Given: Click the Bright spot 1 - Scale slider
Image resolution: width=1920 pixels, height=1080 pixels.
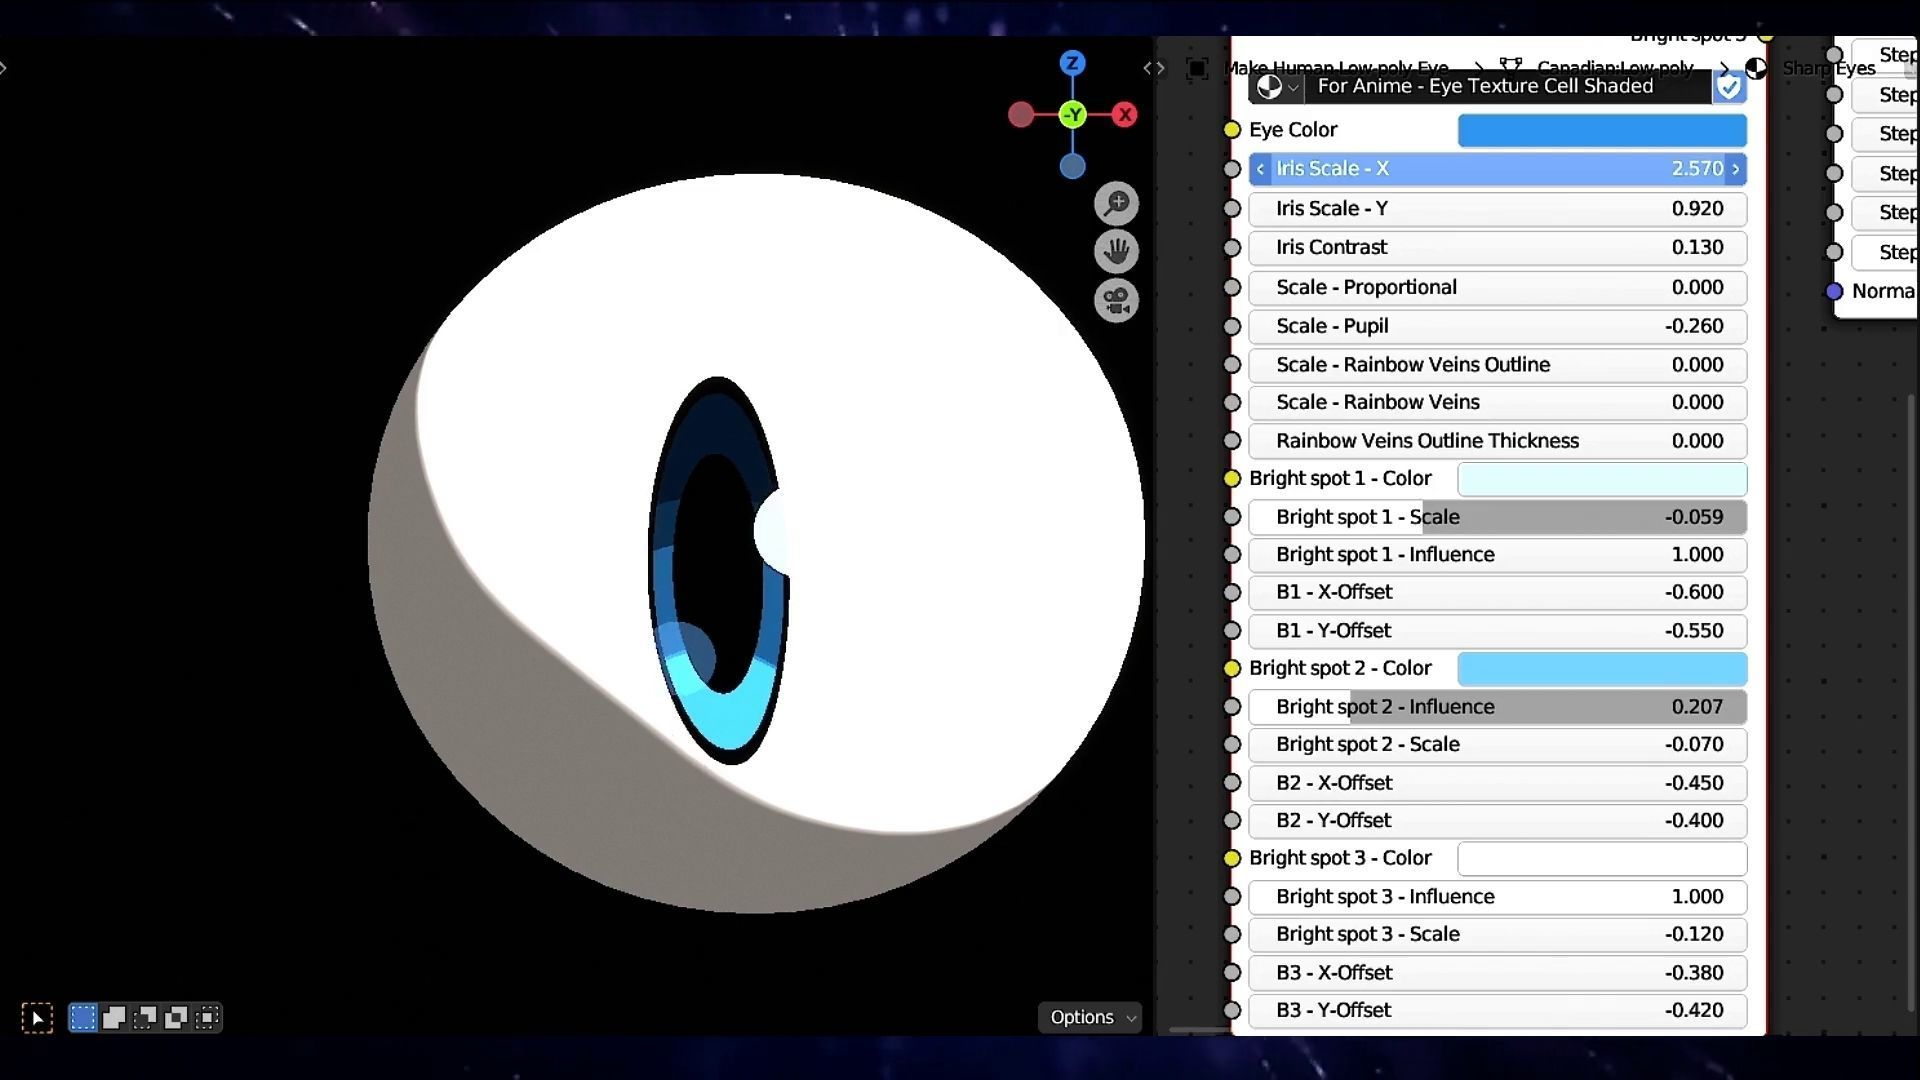Looking at the screenshot, I should click(1497, 517).
